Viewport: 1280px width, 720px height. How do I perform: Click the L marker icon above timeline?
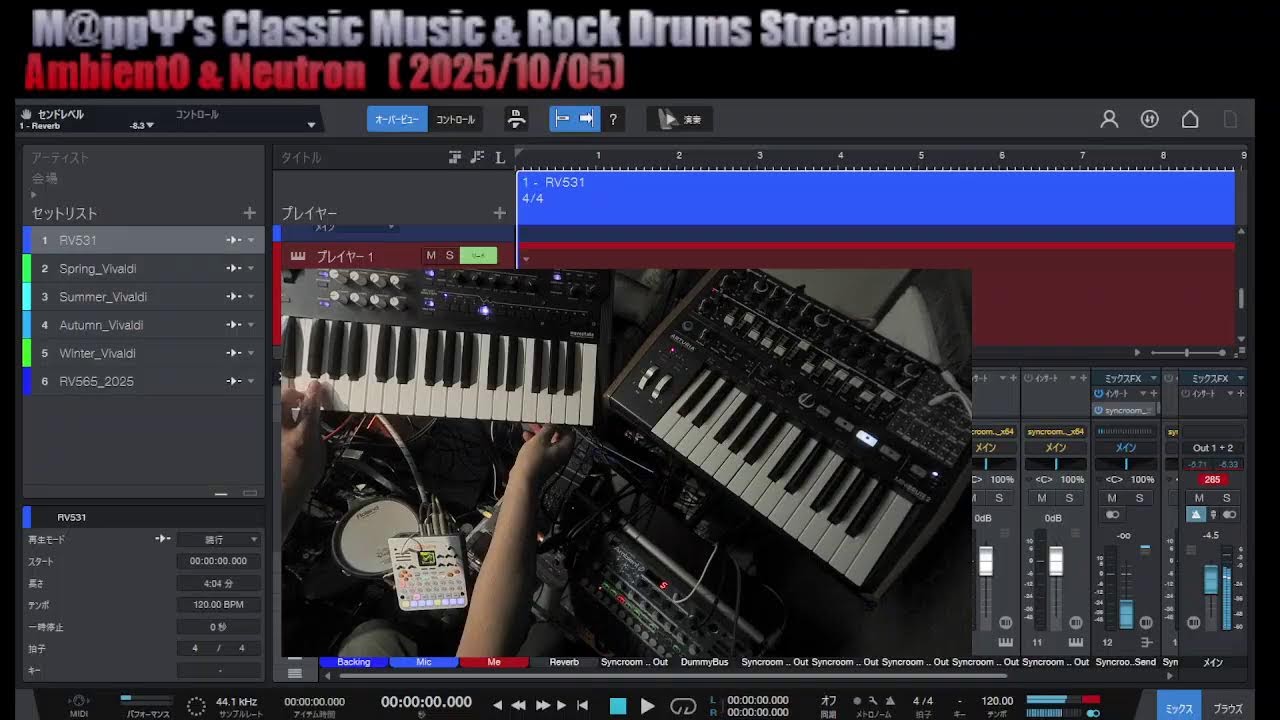pos(500,157)
